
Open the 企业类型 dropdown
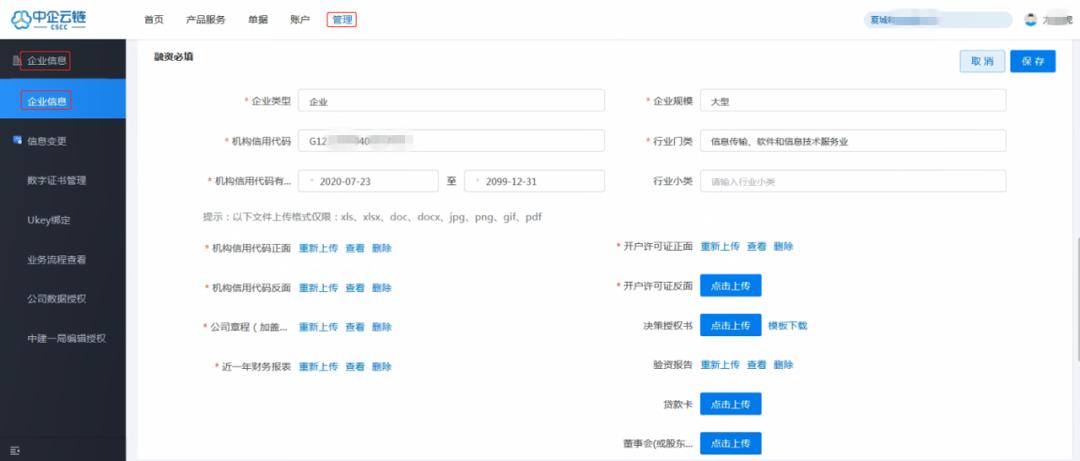click(451, 101)
